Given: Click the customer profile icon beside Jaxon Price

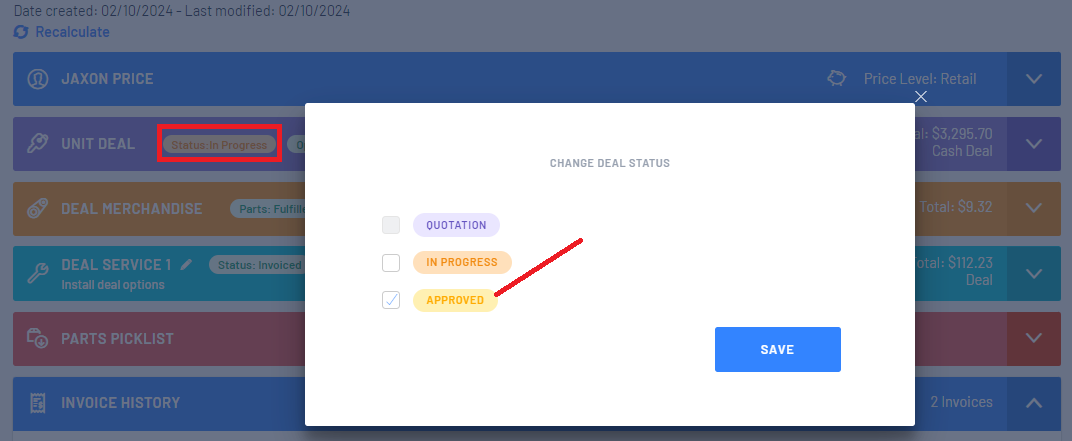Looking at the screenshot, I should pos(37,79).
